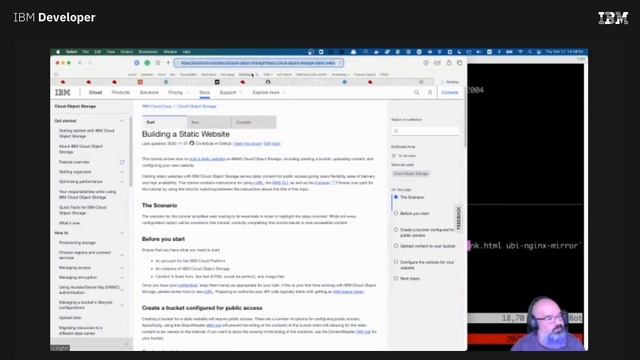Viewport: 640px width, 360px height.
Task: Open Provisioning storage in sidebar
Action: [x=77, y=243]
